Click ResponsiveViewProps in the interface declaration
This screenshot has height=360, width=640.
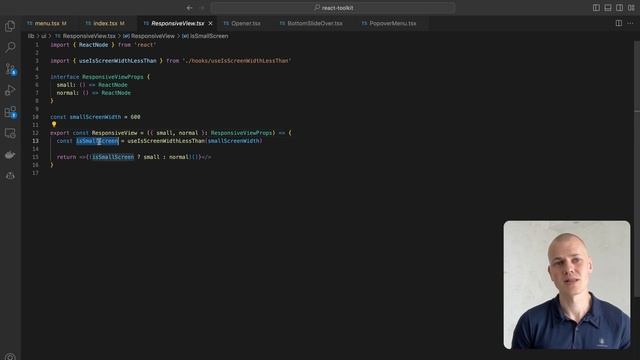click(x=113, y=77)
